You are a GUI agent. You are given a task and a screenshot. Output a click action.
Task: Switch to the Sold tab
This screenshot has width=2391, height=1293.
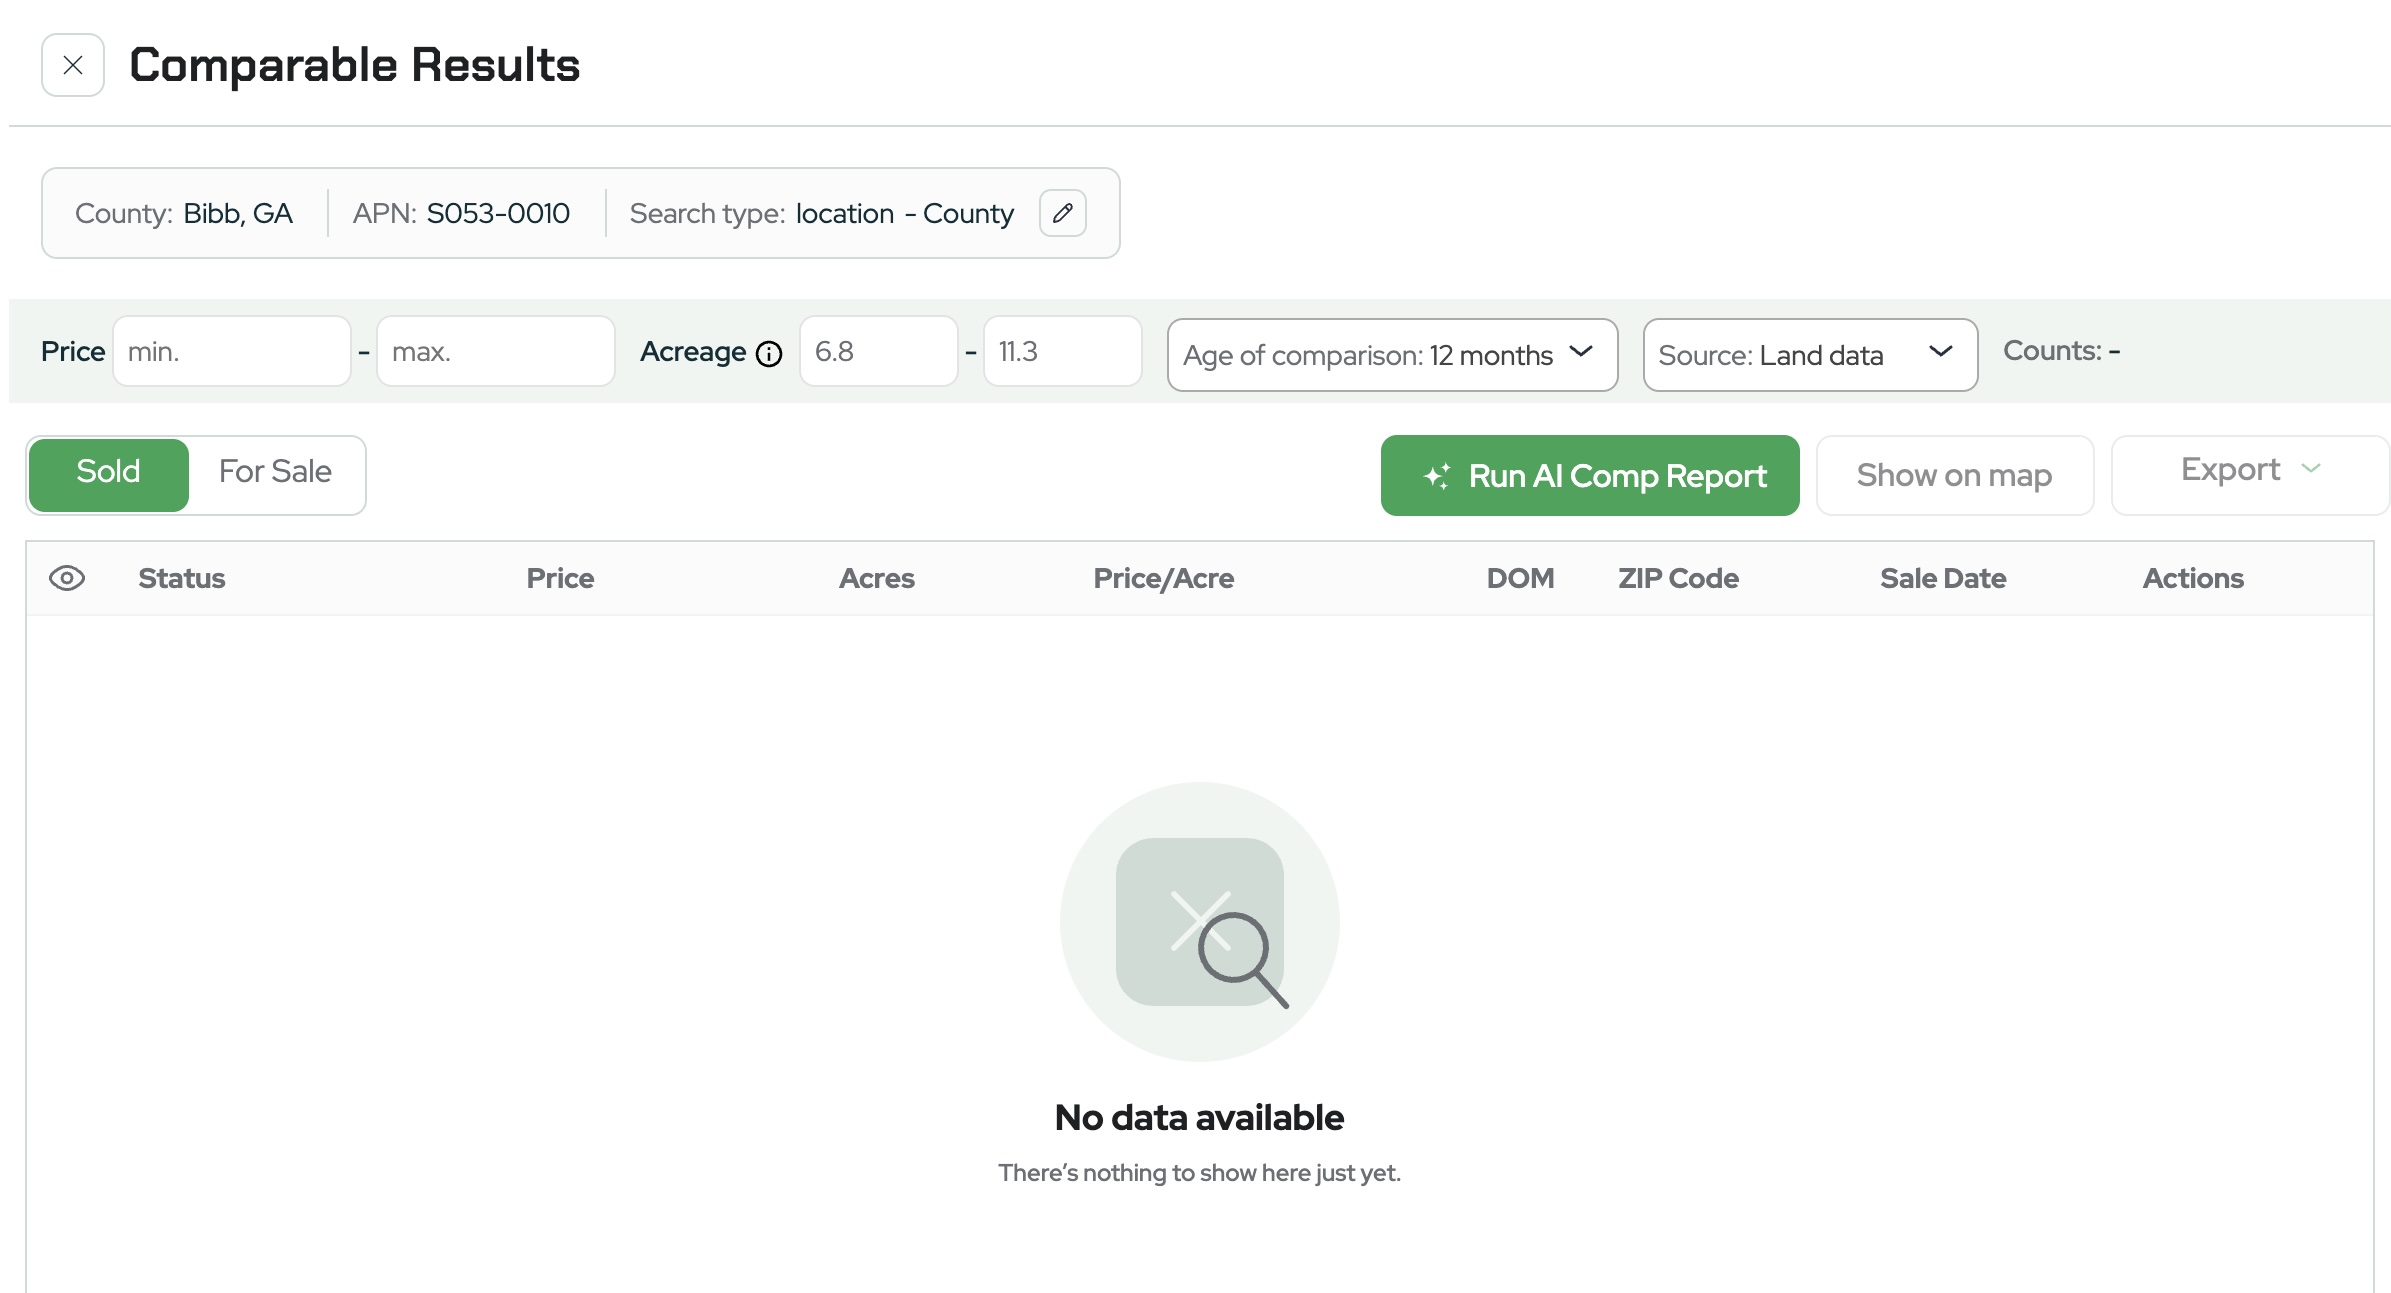click(109, 472)
